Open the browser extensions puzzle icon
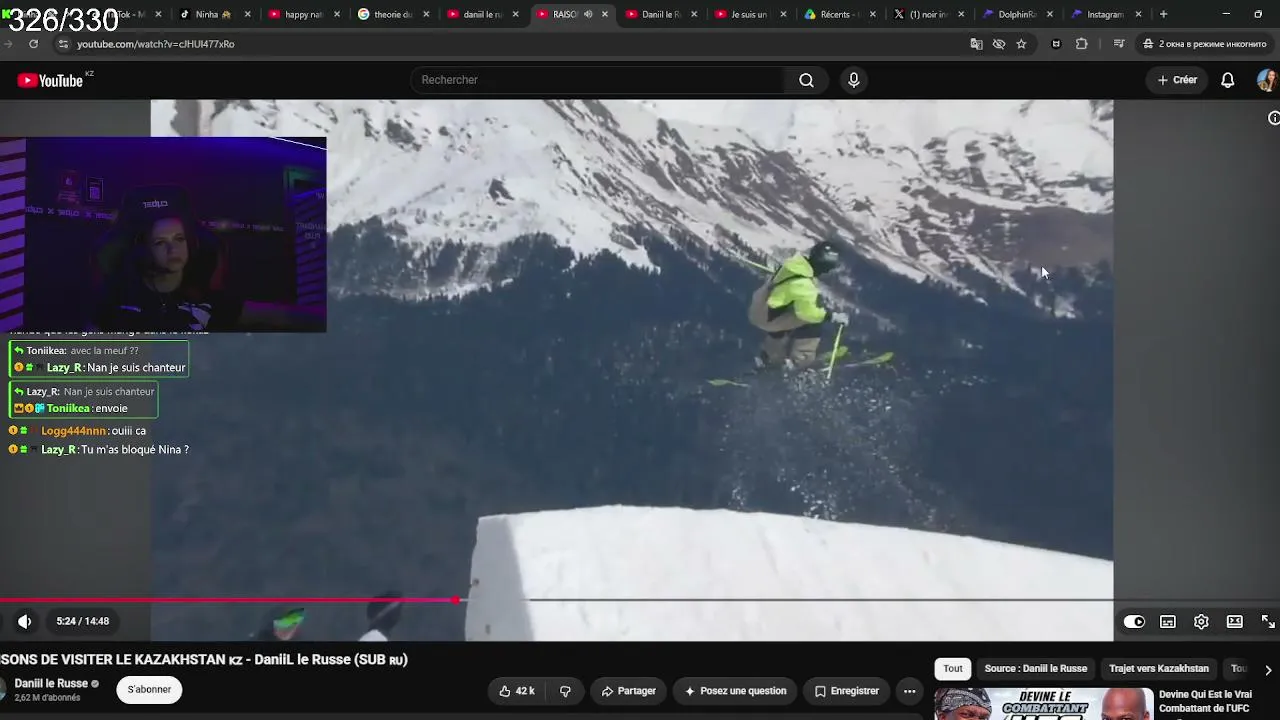Screen dimensions: 1280x720 (1081, 44)
